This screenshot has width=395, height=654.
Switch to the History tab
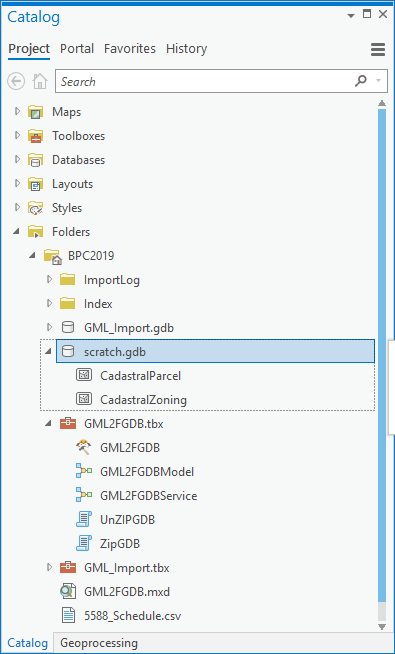pyautogui.click(x=186, y=49)
